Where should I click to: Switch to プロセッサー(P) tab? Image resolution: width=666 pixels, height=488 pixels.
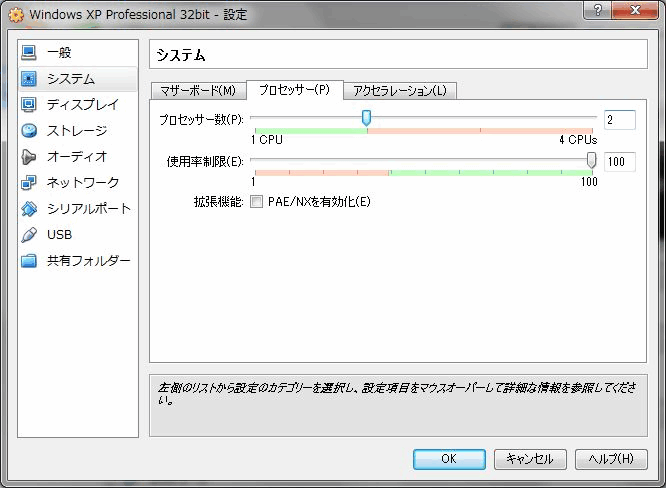point(294,90)
